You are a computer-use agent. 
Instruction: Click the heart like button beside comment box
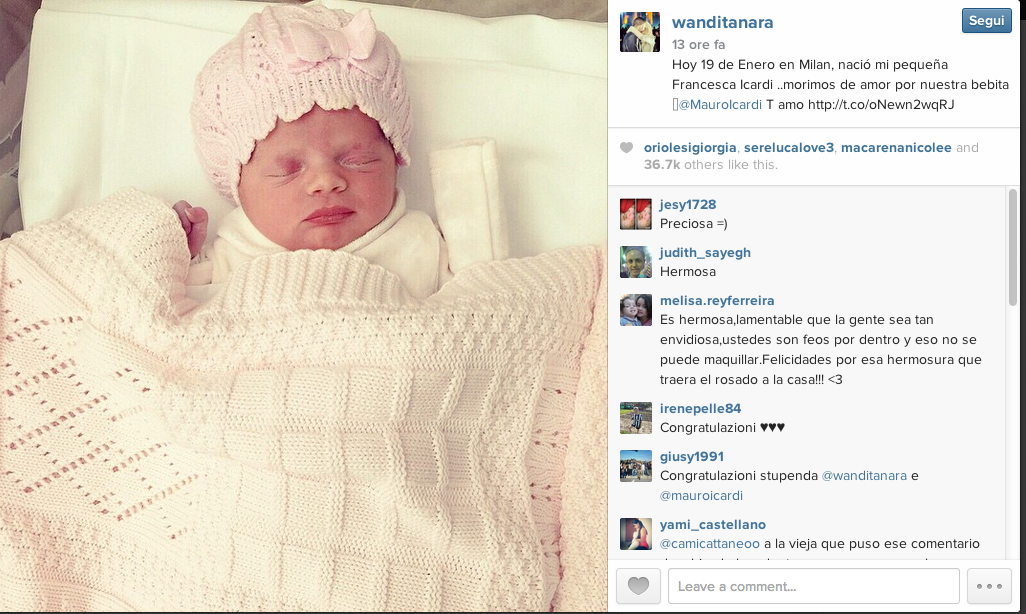638,586
